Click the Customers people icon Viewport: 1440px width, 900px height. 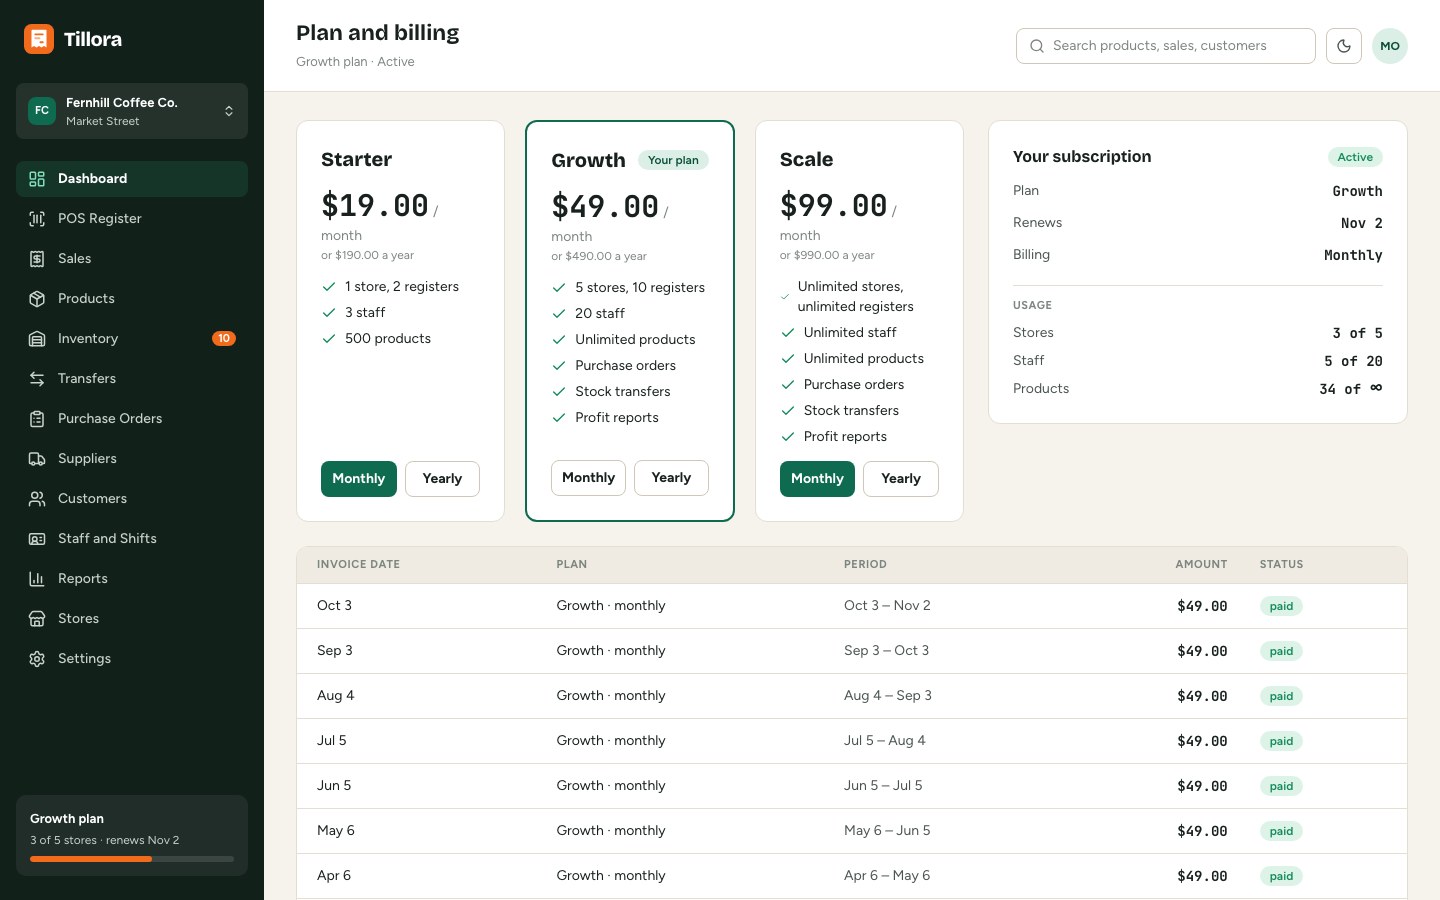[x=37, y=499]
